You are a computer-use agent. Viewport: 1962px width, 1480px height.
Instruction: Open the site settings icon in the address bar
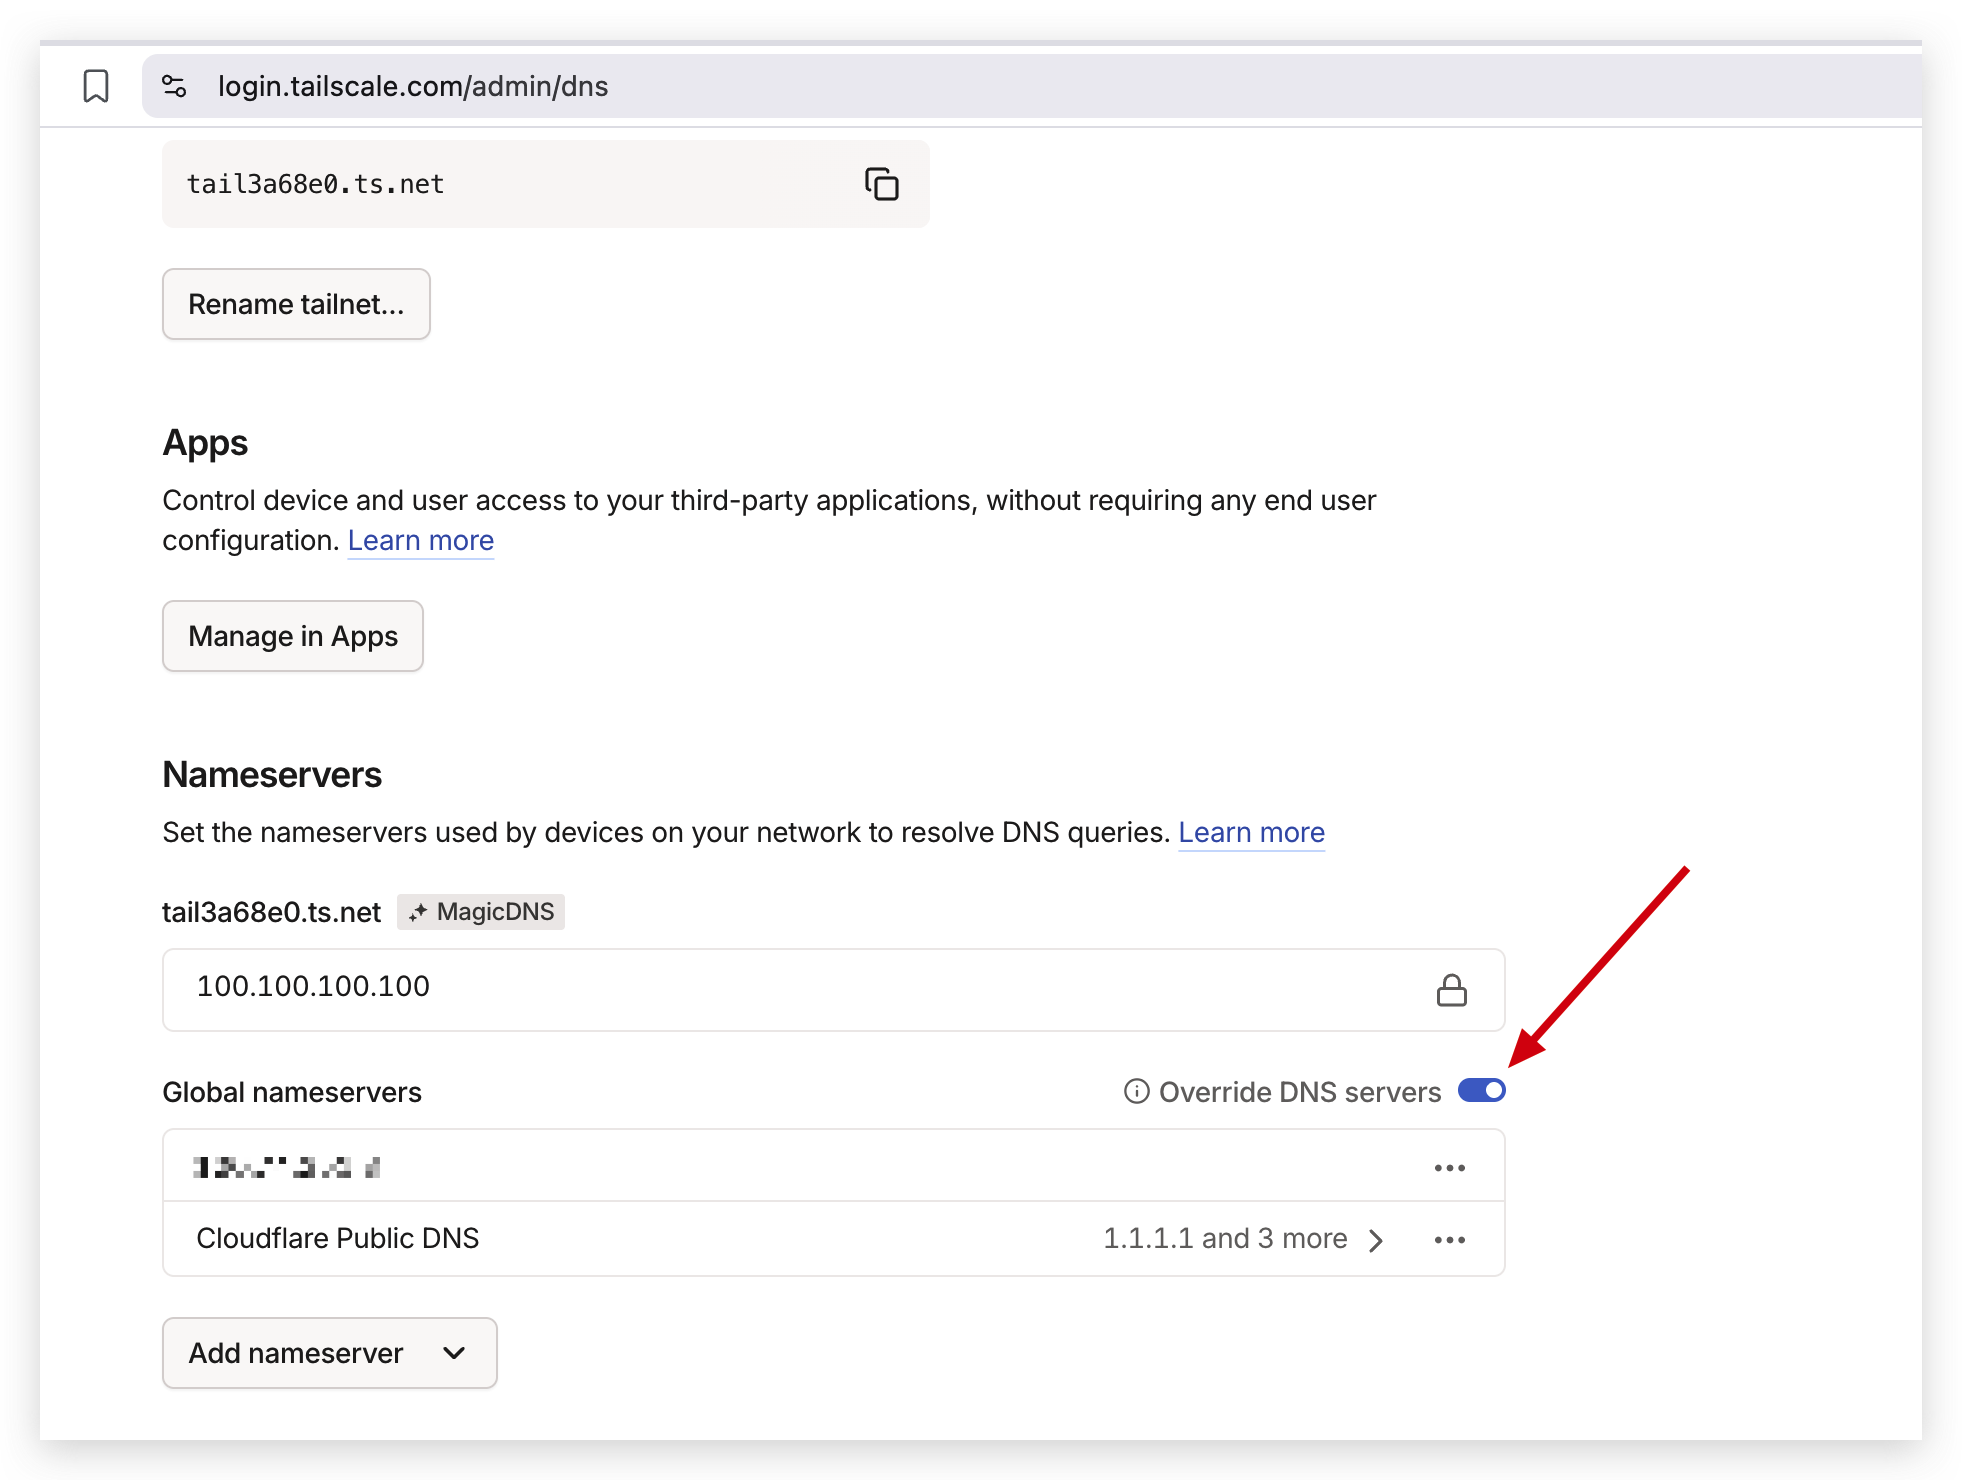(173, 86)
